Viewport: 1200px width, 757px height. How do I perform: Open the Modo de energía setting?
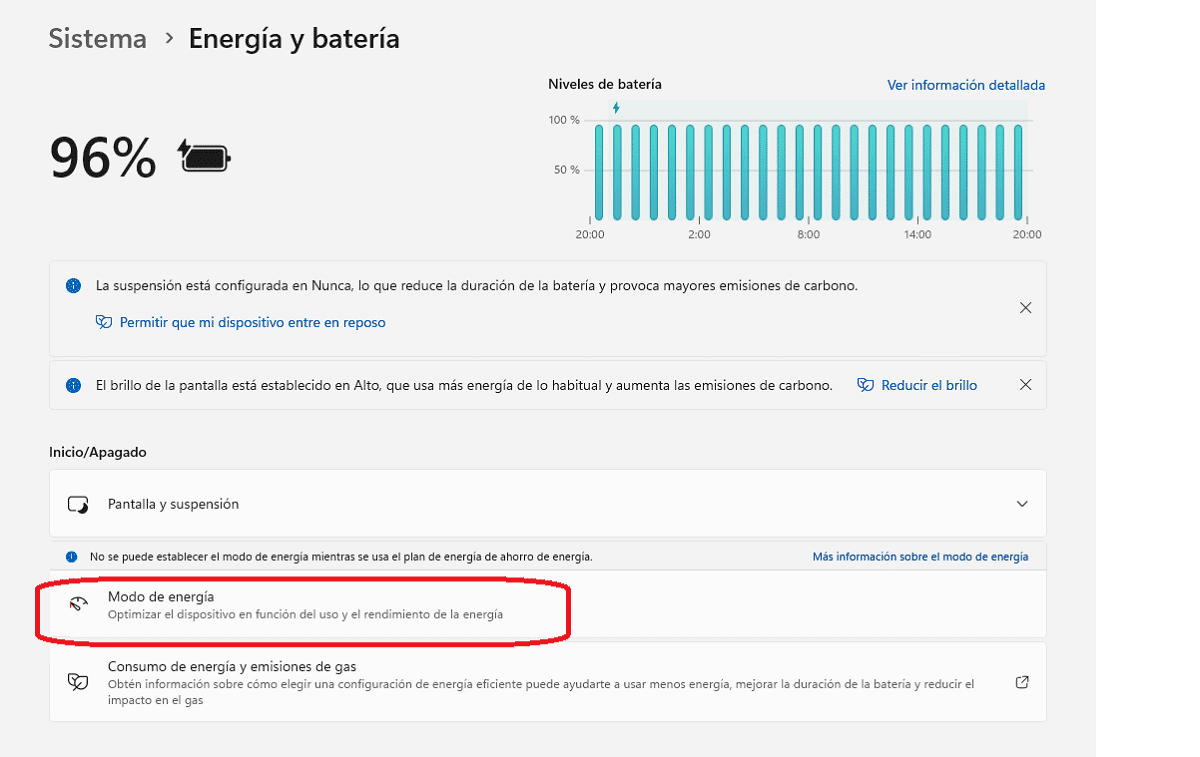[x=300, y=603]
